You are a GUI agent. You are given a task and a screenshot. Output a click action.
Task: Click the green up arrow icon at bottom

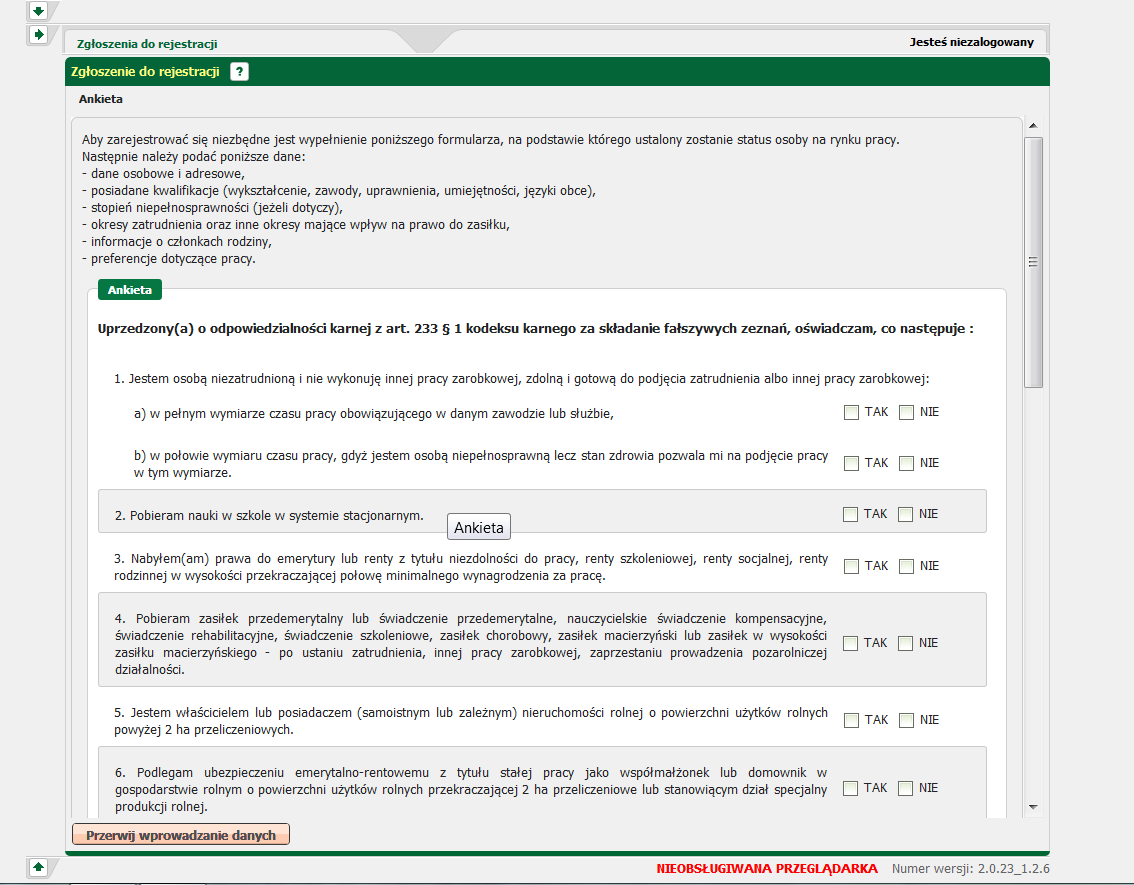[38, 866]
